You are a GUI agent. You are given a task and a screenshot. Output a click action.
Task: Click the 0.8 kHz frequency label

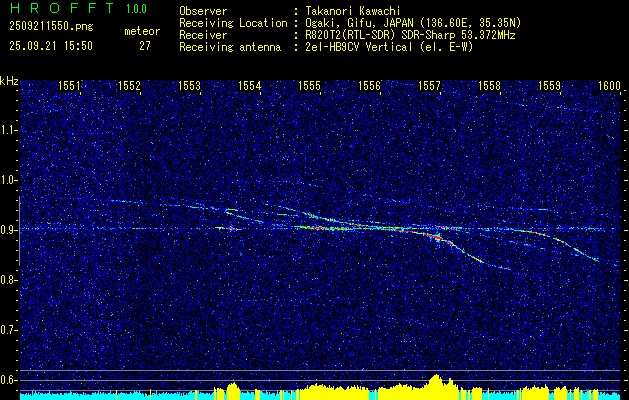[x=9, y=280]
